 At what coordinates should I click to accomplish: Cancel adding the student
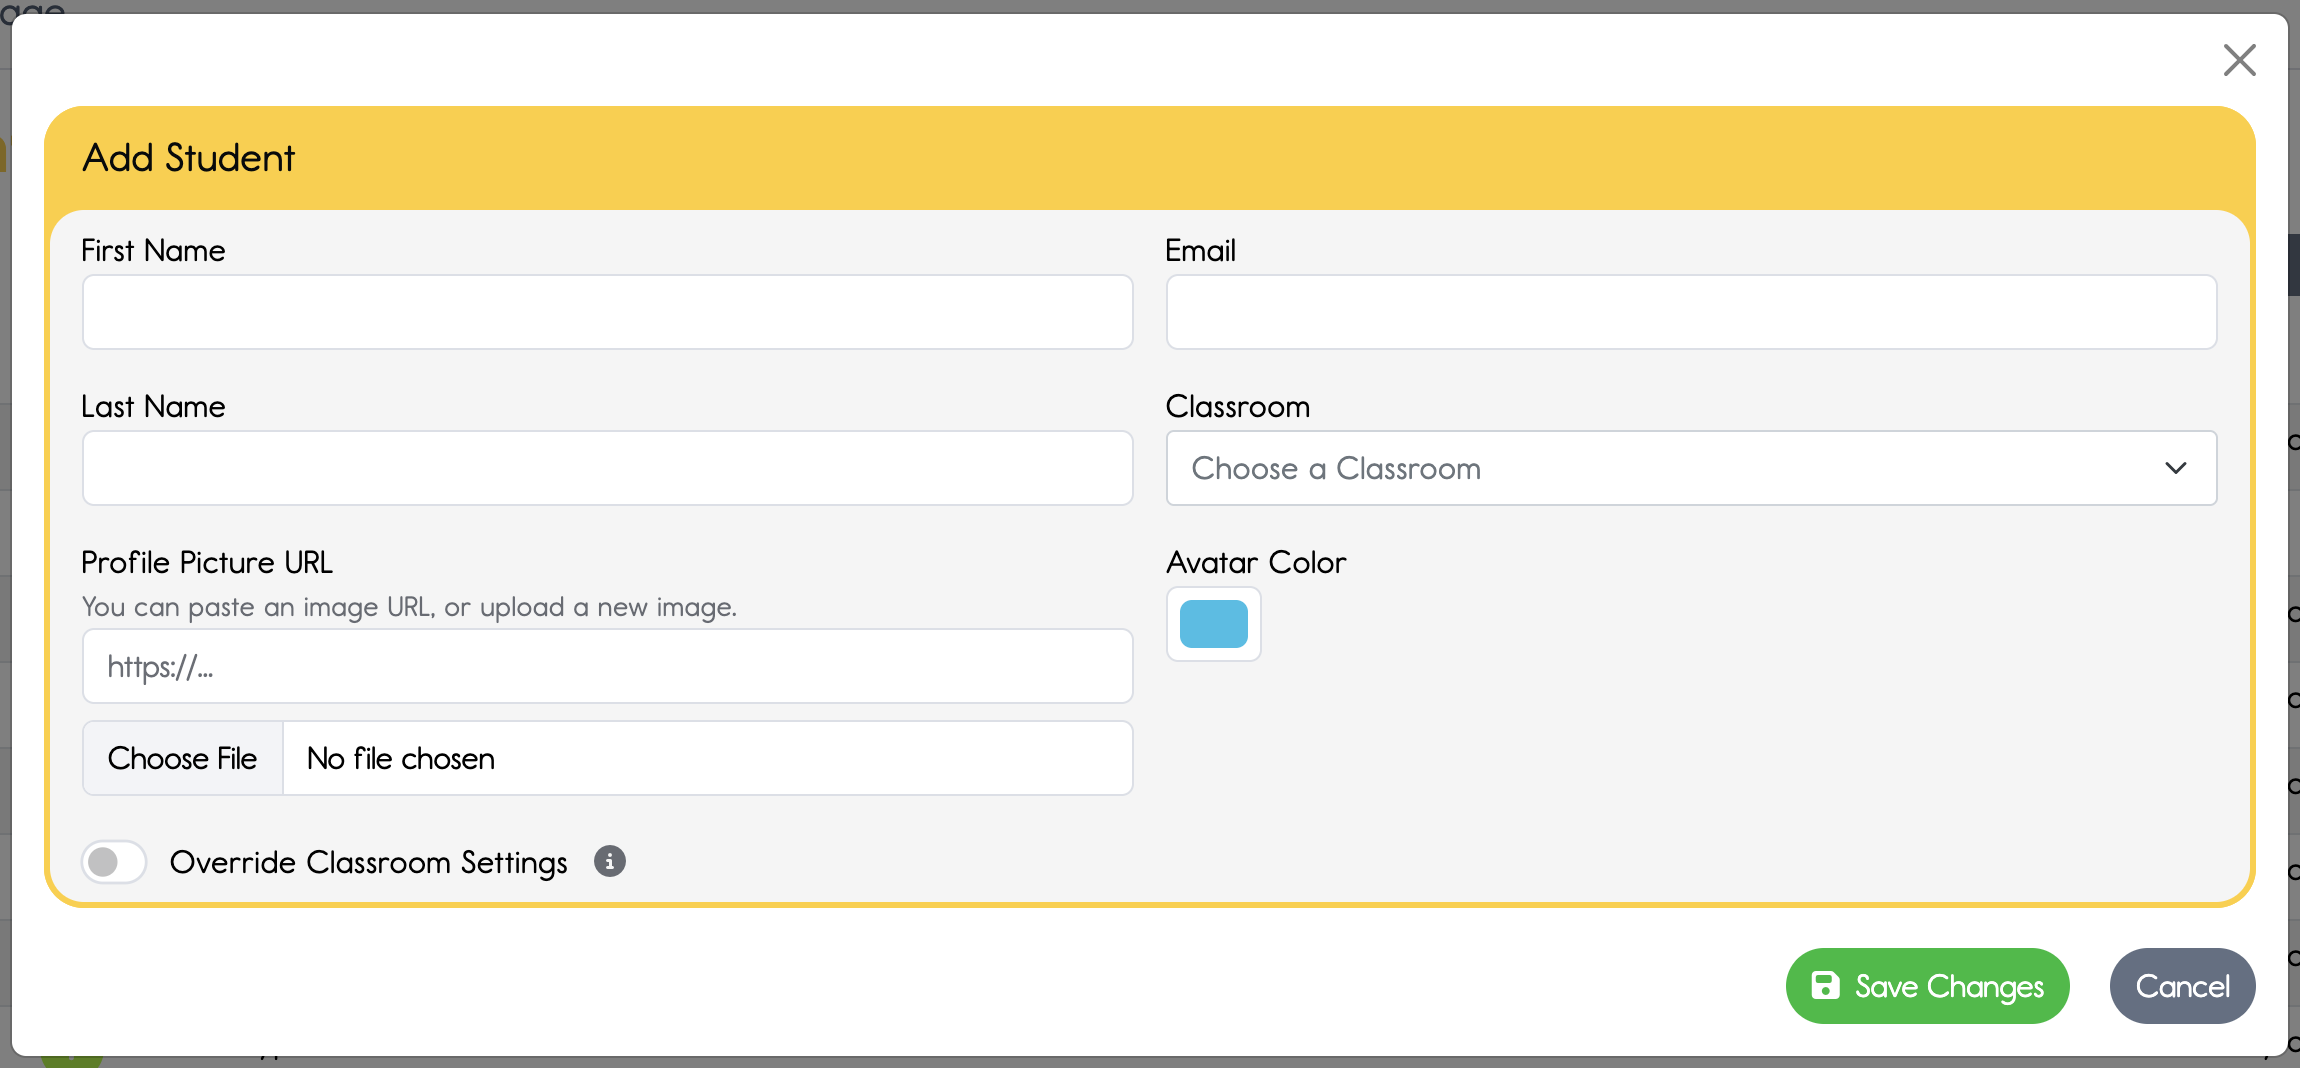pyautogui.click(x=2181, y=985)
